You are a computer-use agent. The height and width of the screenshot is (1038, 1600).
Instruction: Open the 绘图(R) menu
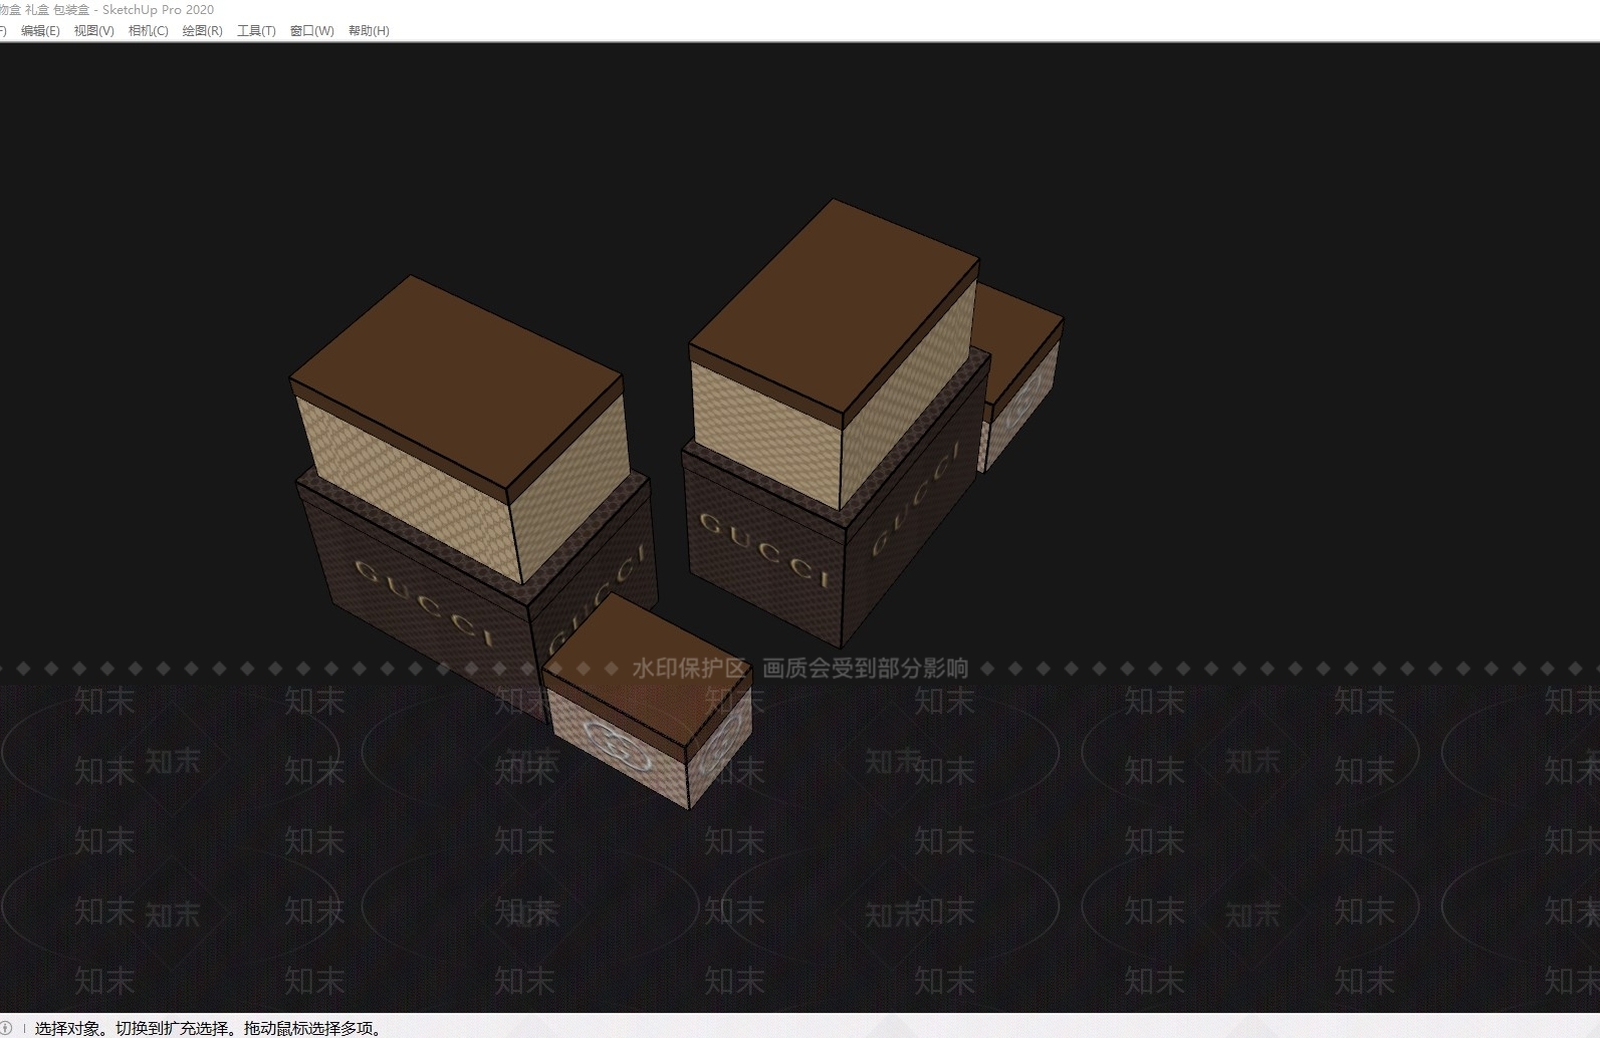tap(202, 31)
